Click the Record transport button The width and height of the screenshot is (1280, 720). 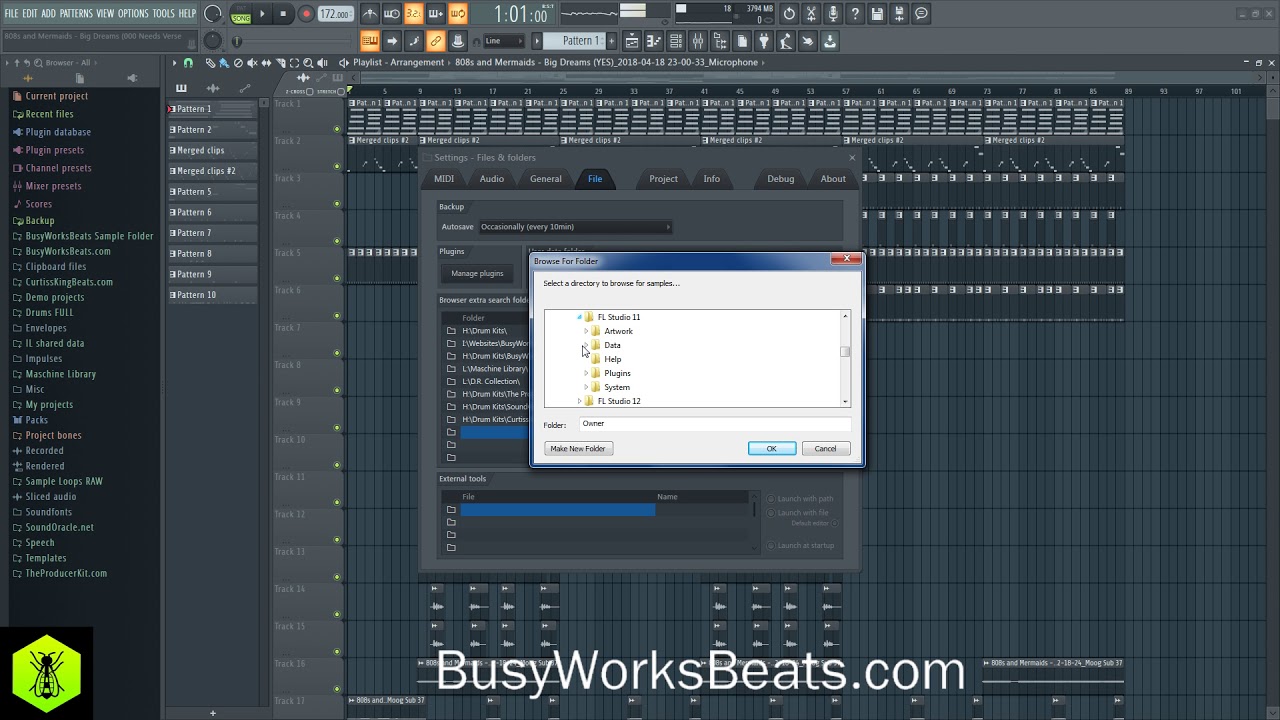pyautogui.click(x=306, y=14)
